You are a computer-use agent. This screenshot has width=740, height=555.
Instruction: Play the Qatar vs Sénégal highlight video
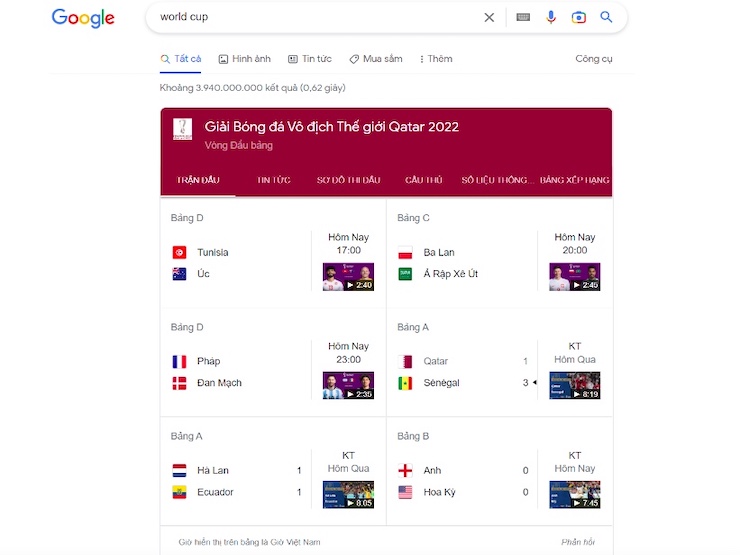(x=574, y=385)
